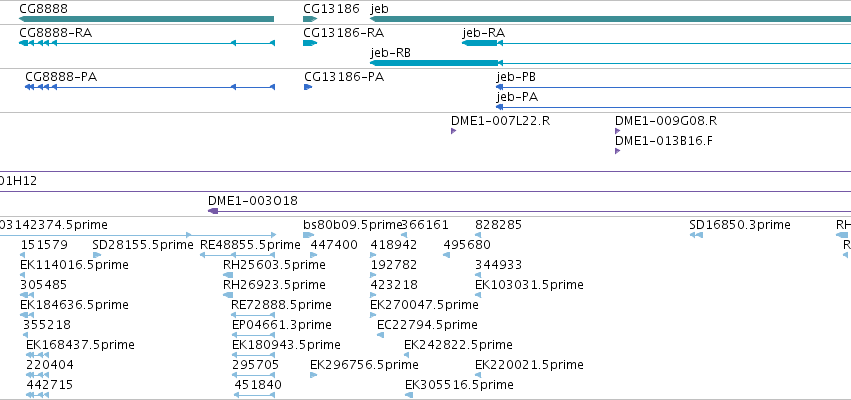
Task: Select the DME1-007L22.R arrow marker
Action: pos(454,131)
